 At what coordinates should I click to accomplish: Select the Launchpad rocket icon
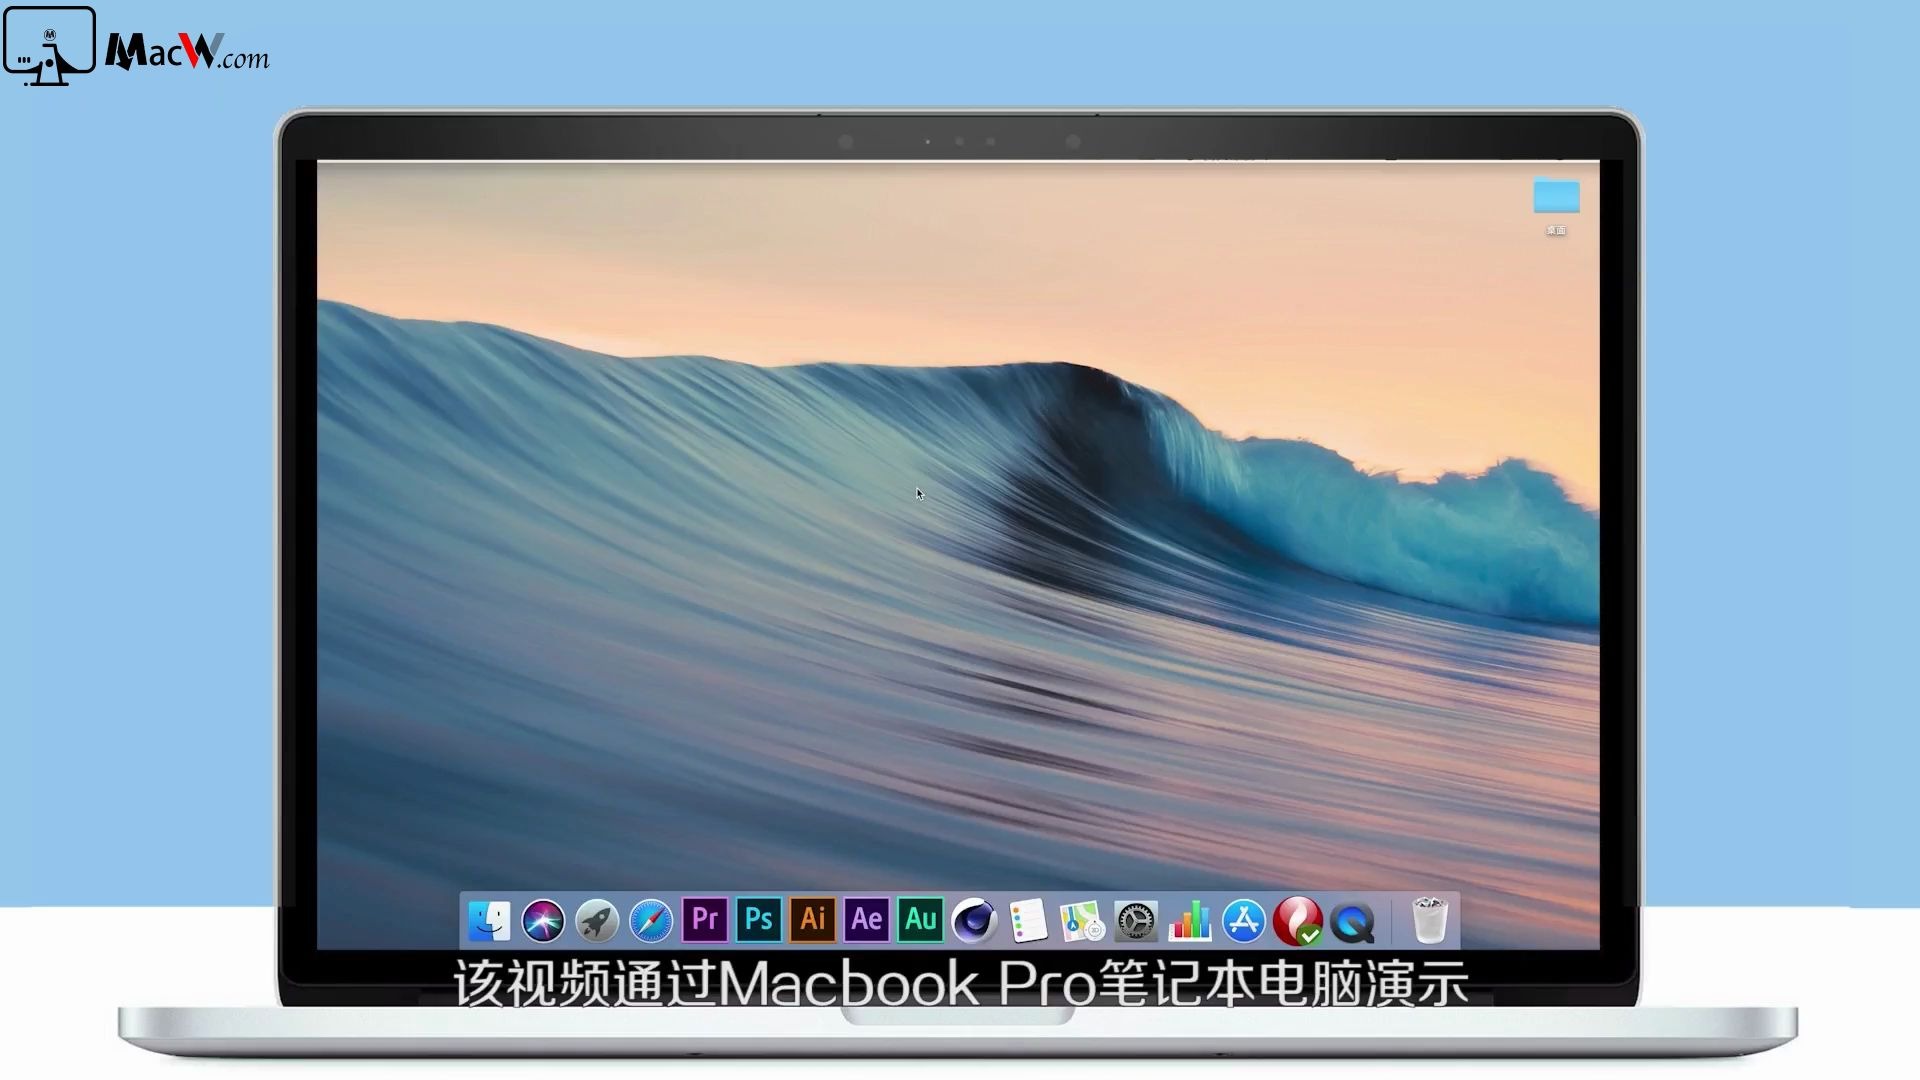coord(597,920)
